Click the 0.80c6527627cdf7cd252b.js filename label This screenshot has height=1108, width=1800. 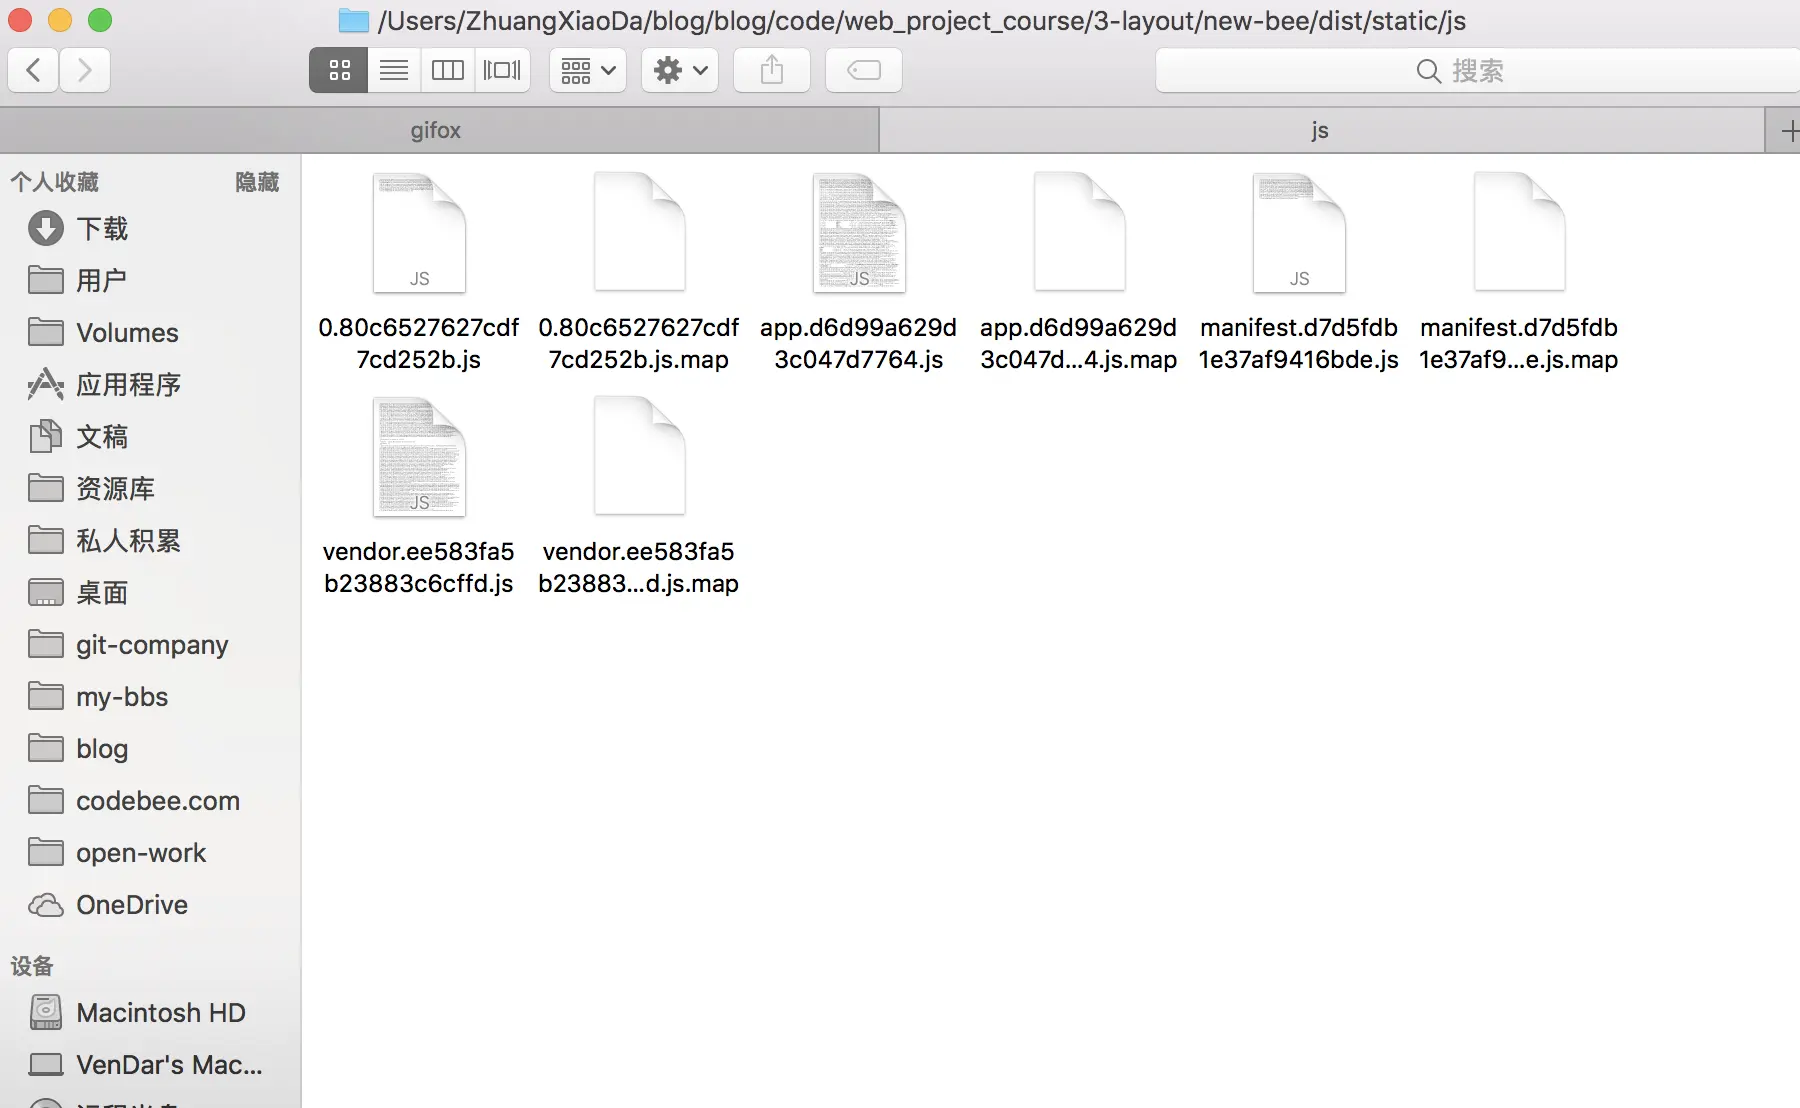coord(419,343)
